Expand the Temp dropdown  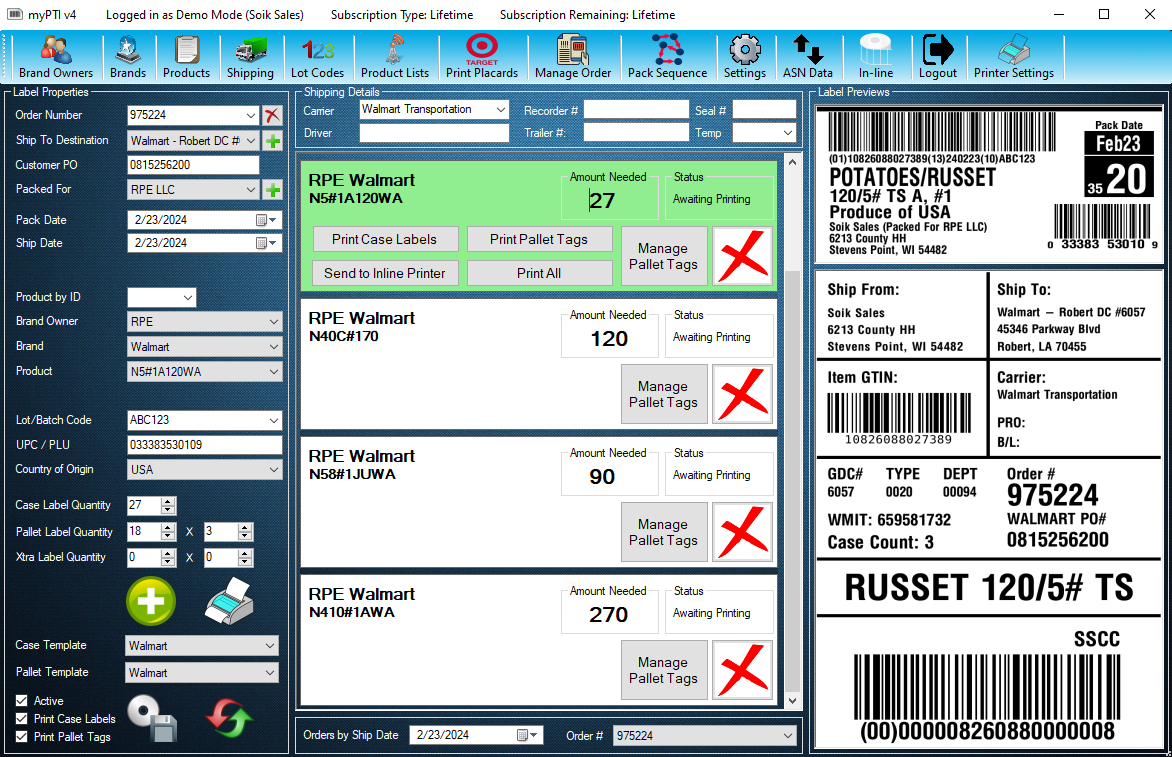787,133
